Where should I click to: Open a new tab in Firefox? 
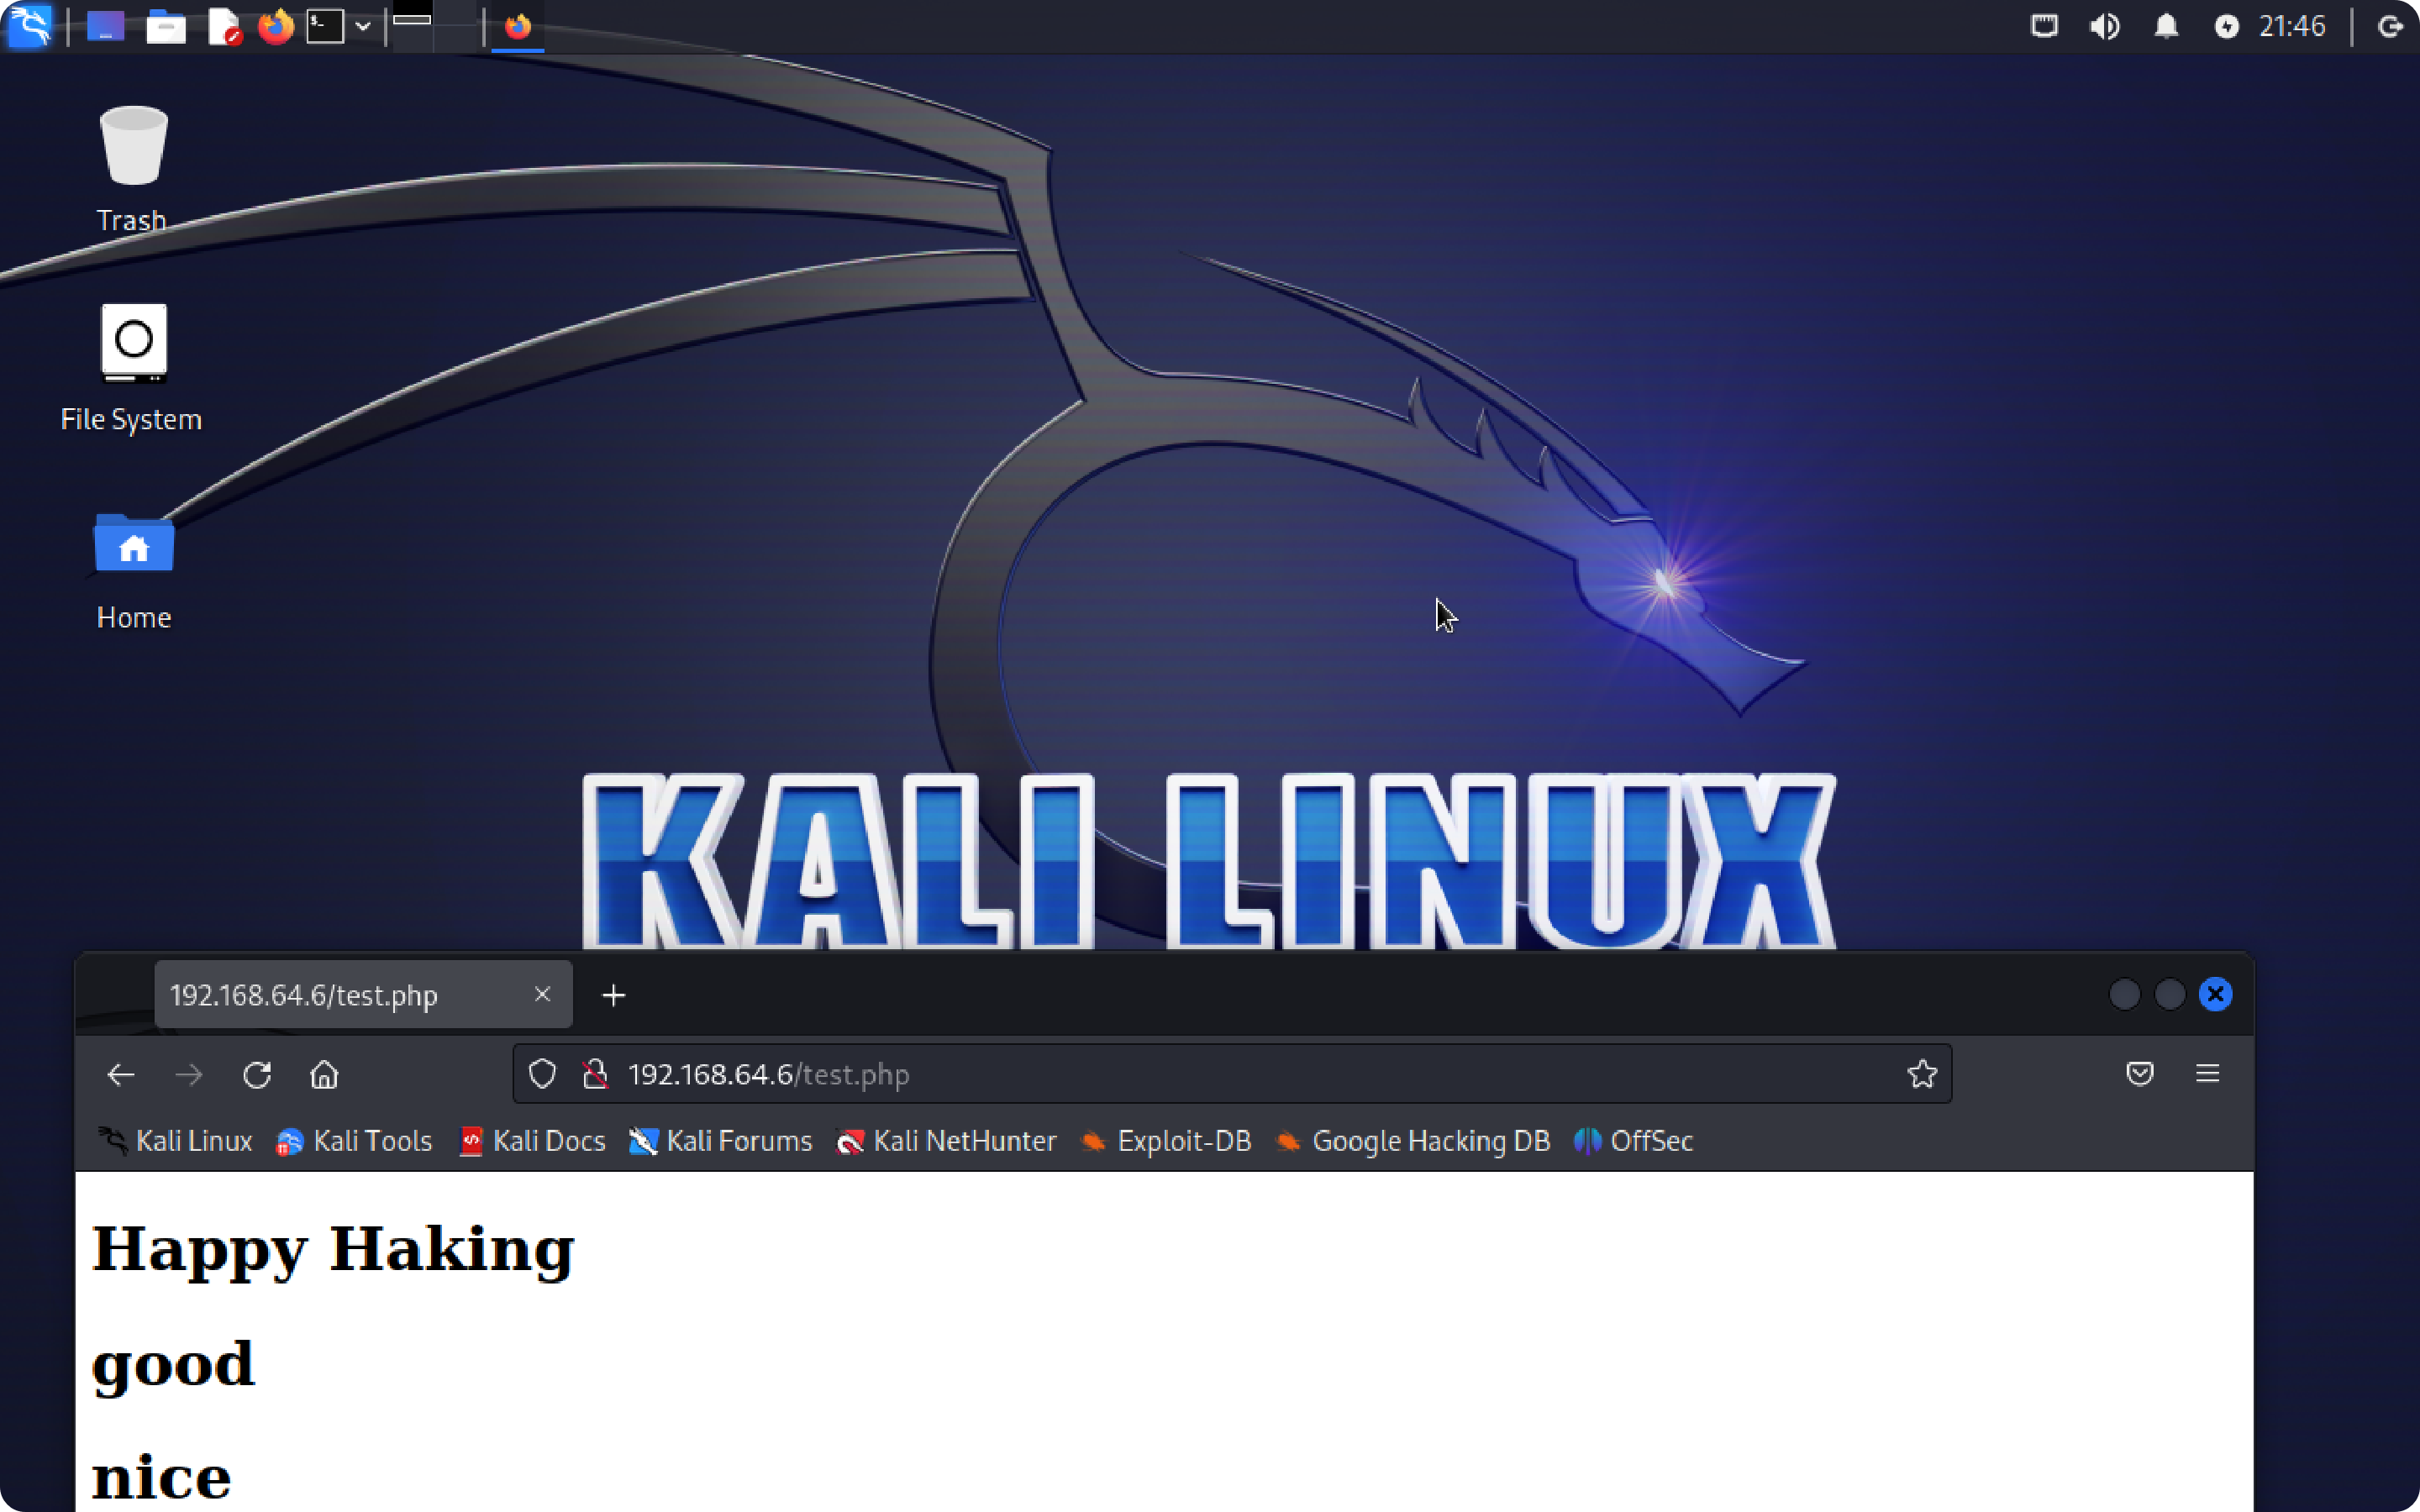[x=613, y=995]
